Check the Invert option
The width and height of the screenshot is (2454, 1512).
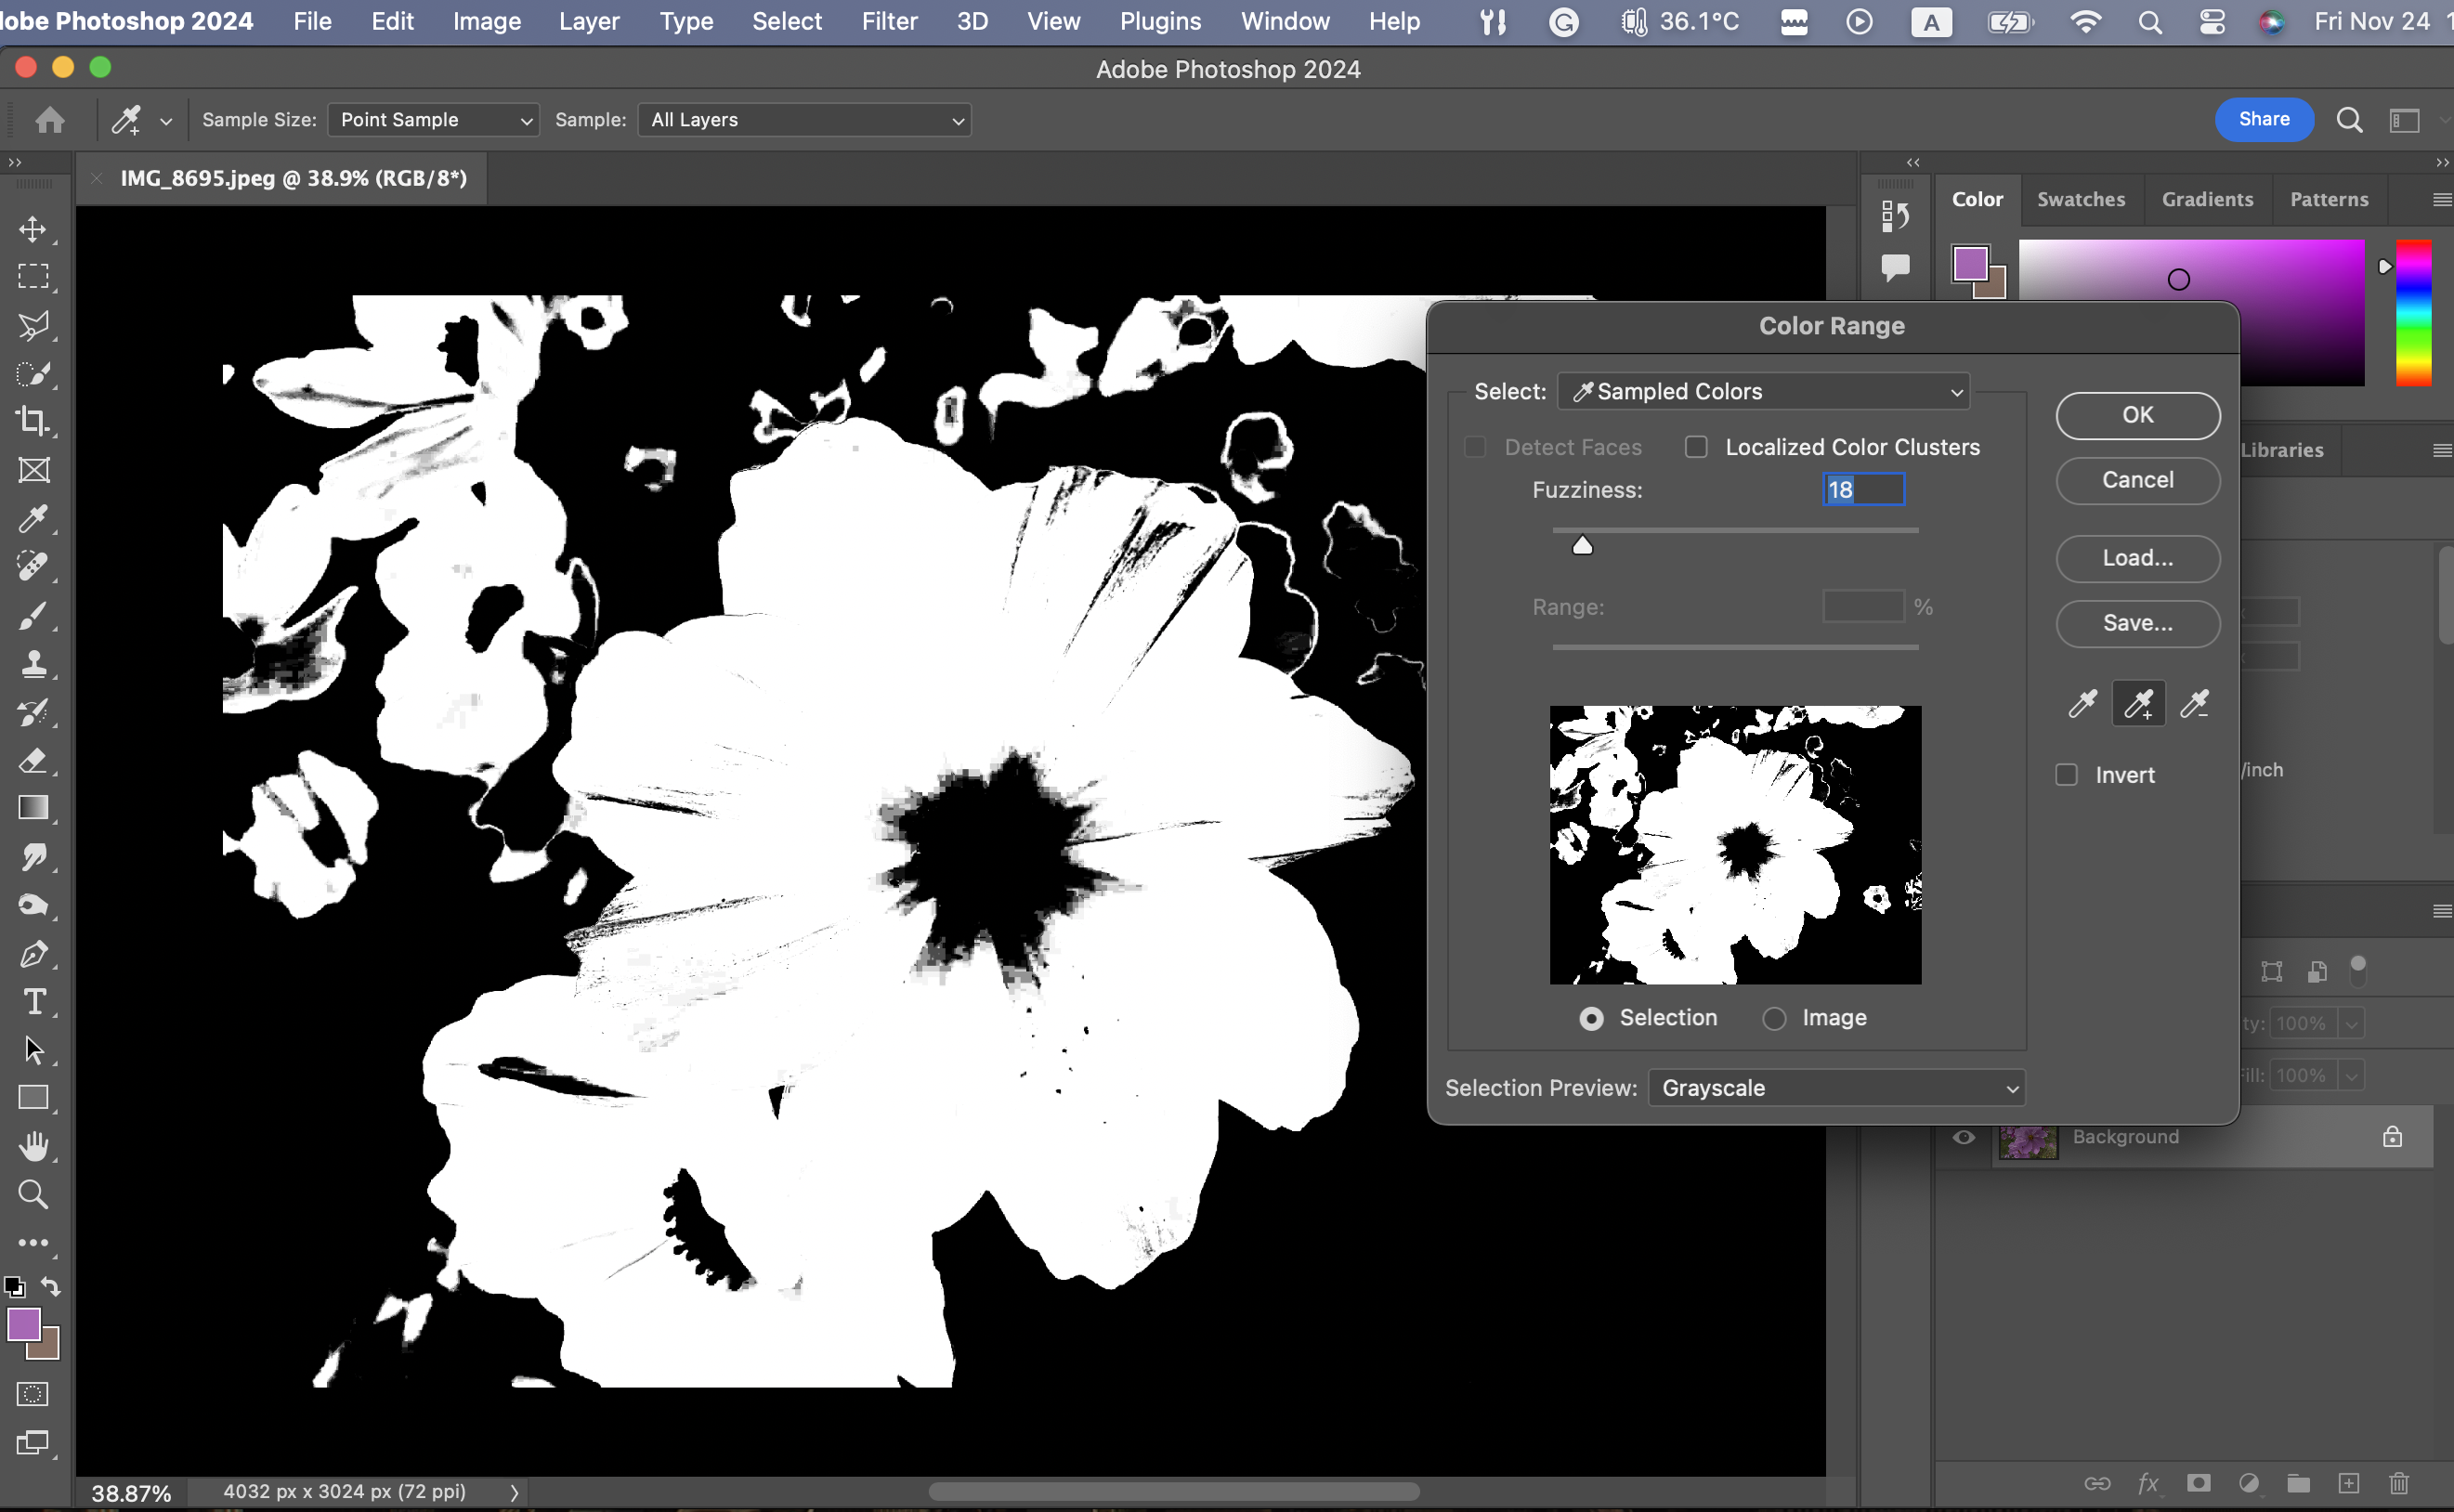click(x=2066, y=775)
